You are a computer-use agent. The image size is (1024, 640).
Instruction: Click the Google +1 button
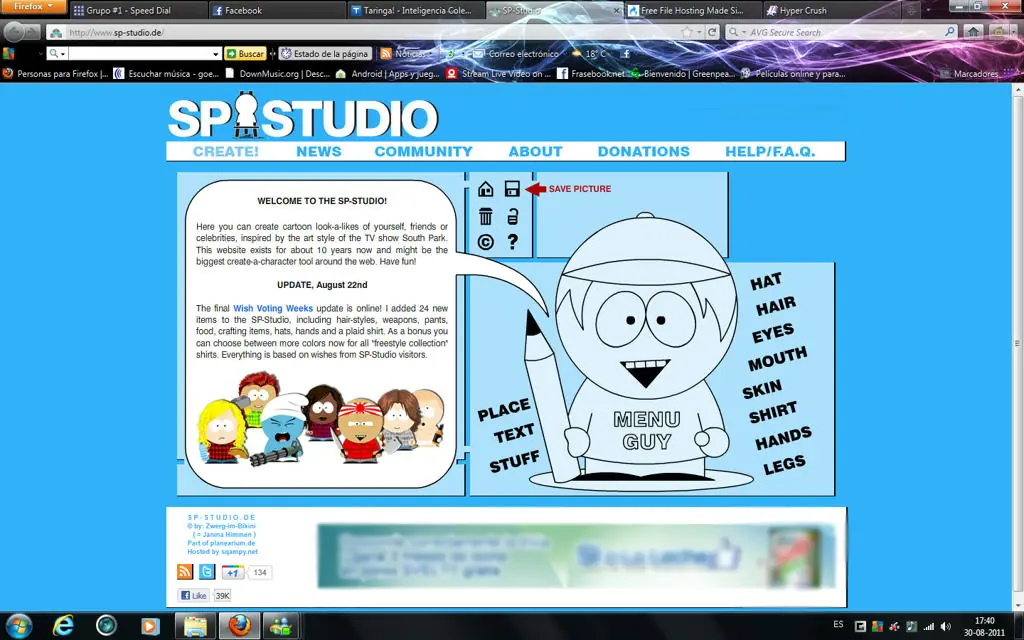233,572
